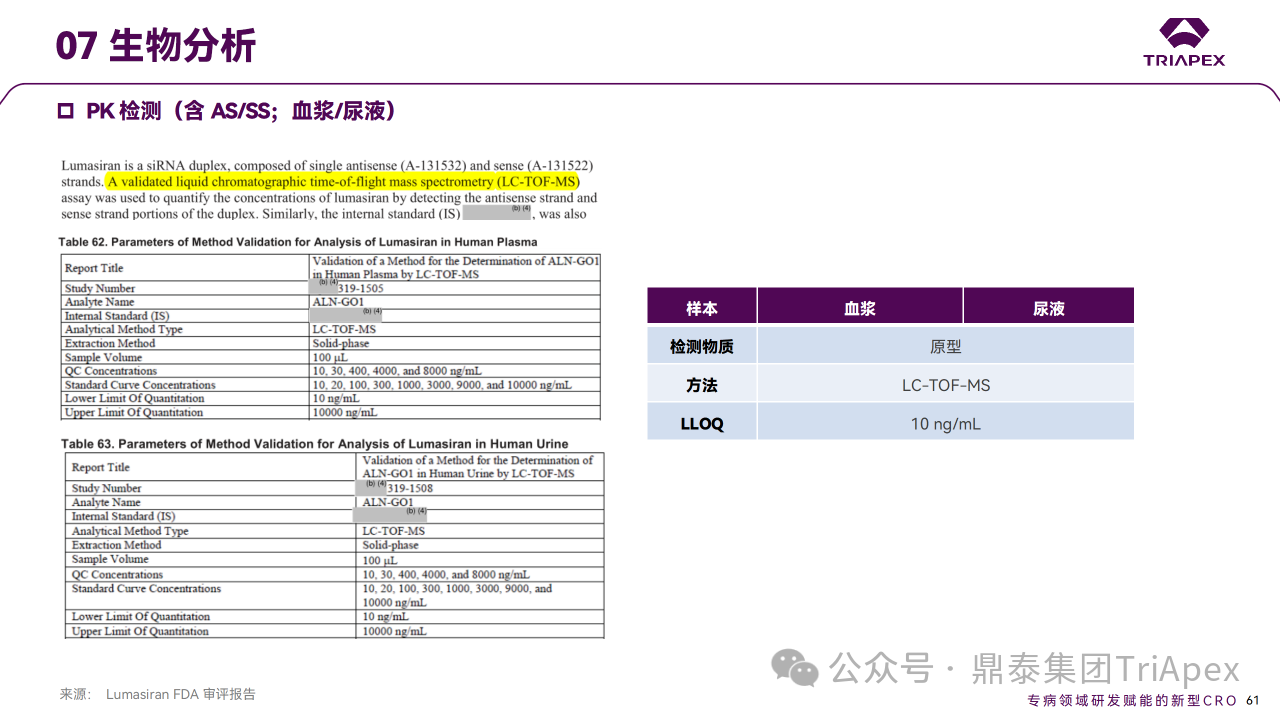Click the 方法 row label
The image size is (1280, 720).
[701, 385]
